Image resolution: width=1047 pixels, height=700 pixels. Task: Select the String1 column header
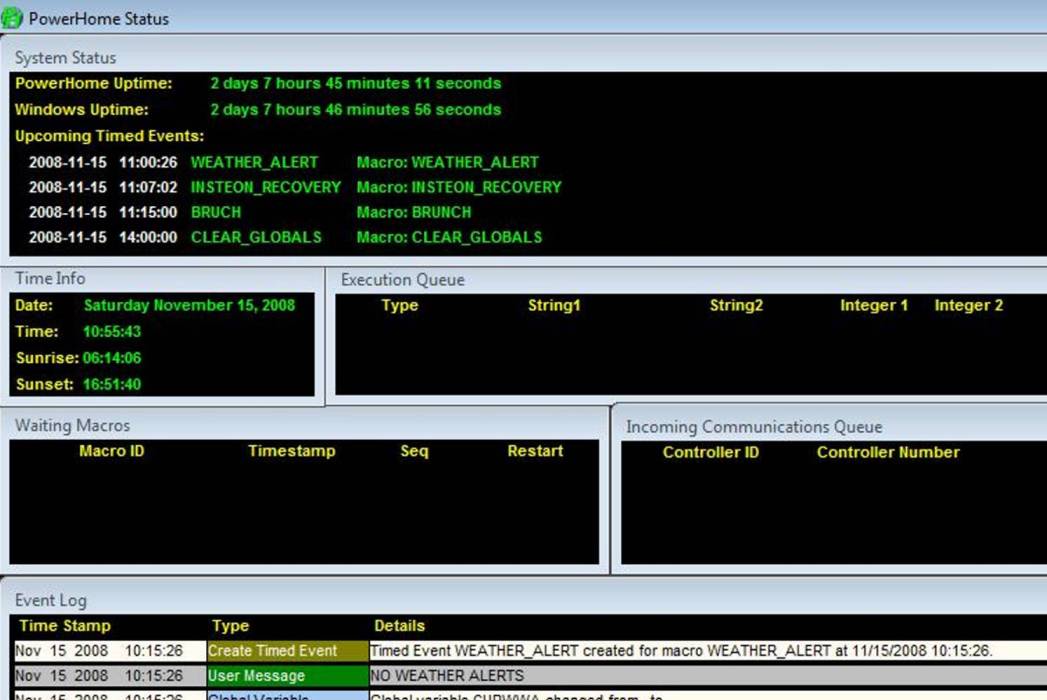(x=554, y=306)
